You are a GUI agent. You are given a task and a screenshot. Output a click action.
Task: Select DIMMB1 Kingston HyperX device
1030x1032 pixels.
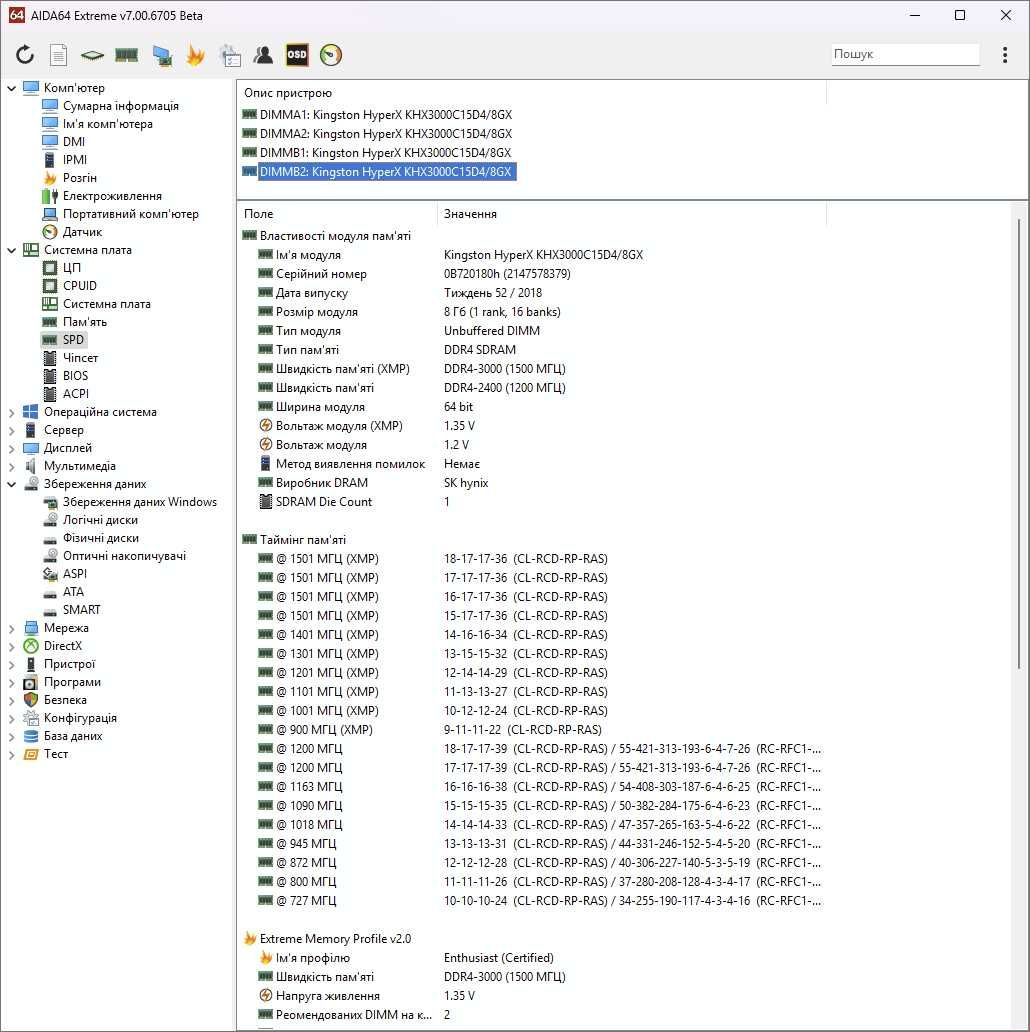(x=385, y=153)
